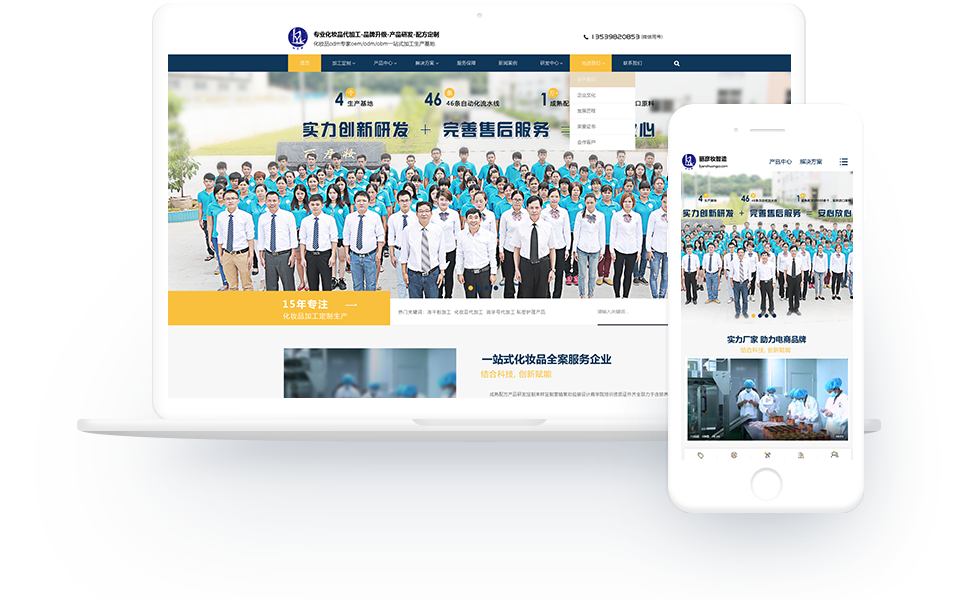Click the center icon in the mobile bottom bar

pos(768,455)
